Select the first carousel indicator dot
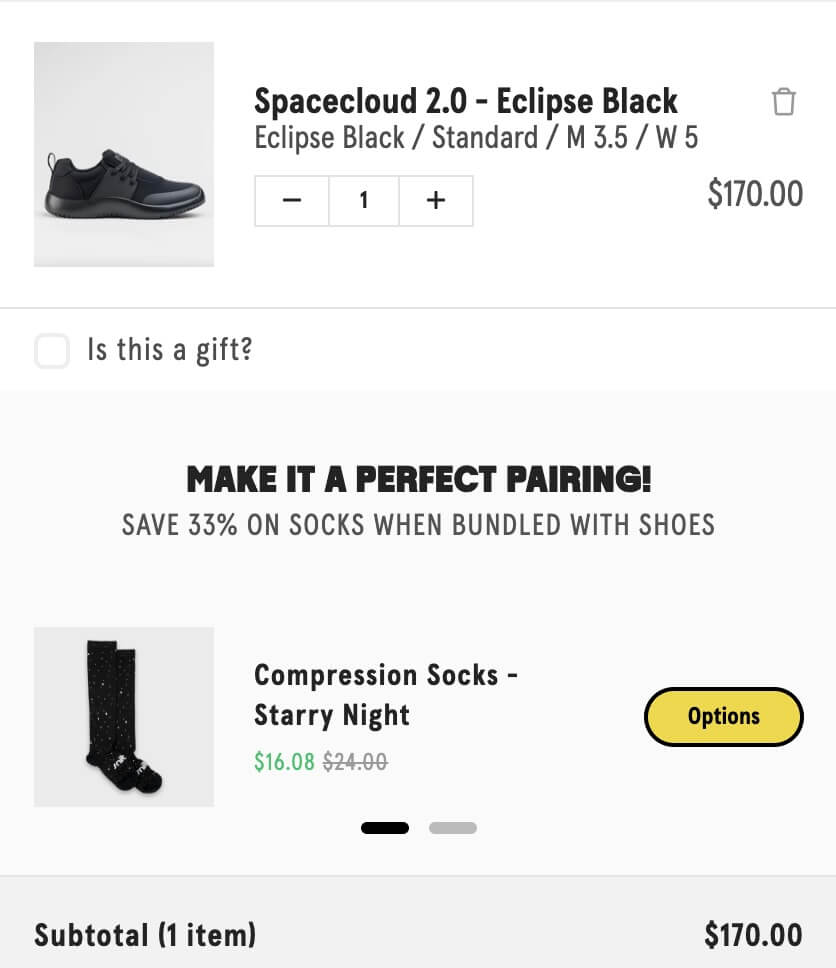The image size is (836, 968). [x=385, y=828]
